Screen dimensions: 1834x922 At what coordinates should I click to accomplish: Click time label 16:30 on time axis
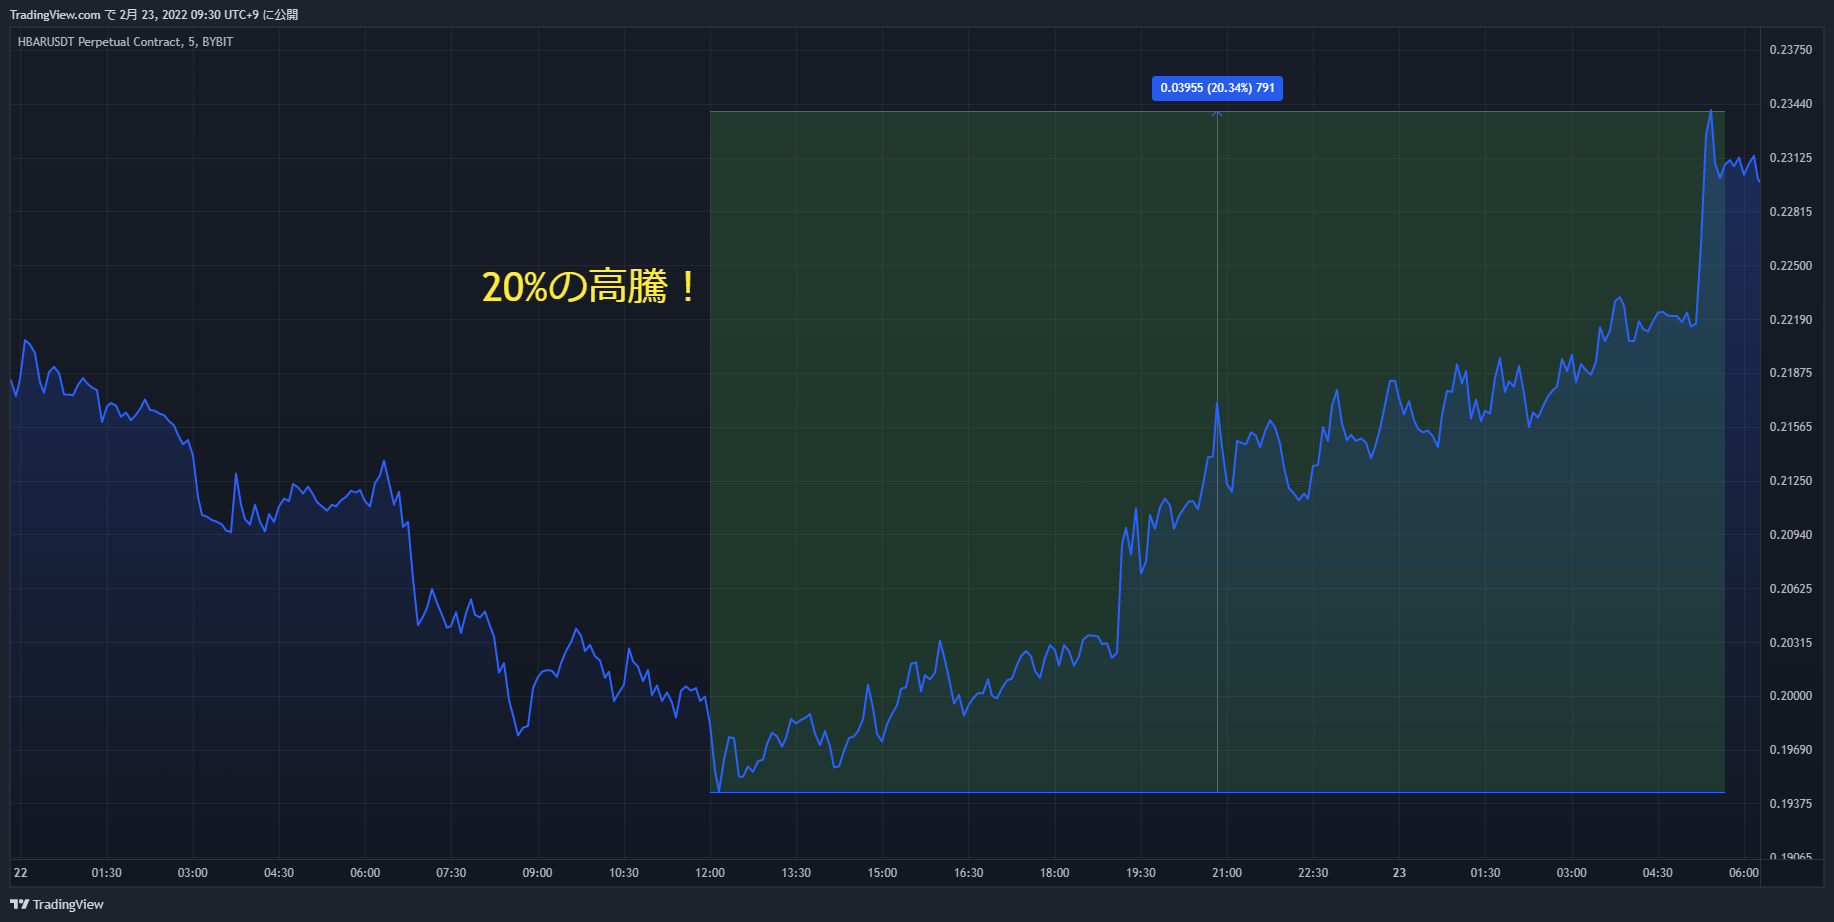(968, 873)
